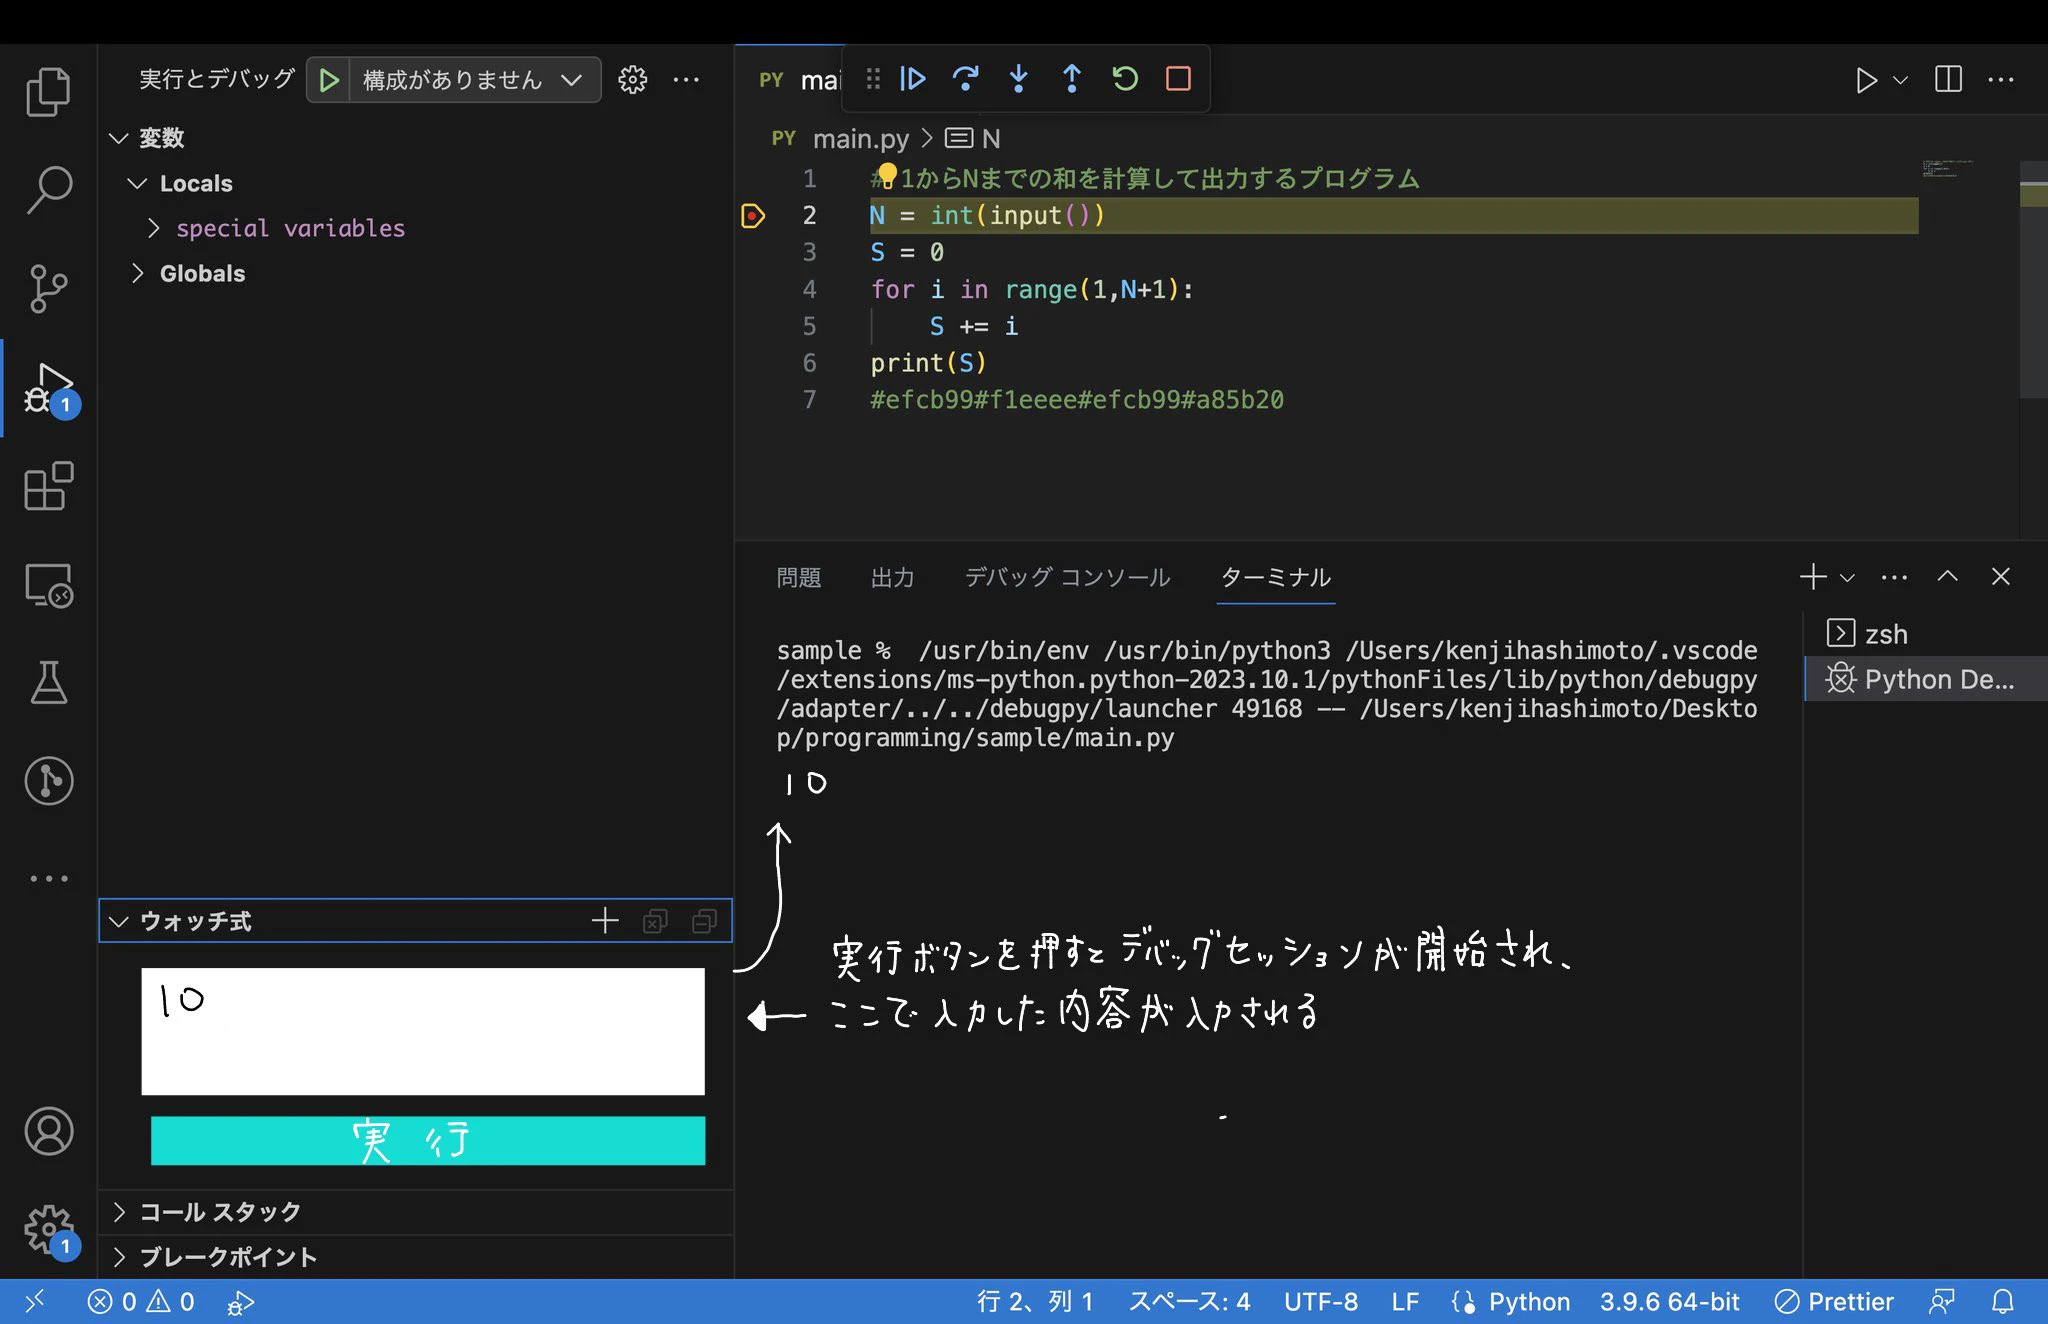The image size is (2048, 1324).
Task: Change the UTF-8 file encoding
Action: click(x=1320, y=1301)
